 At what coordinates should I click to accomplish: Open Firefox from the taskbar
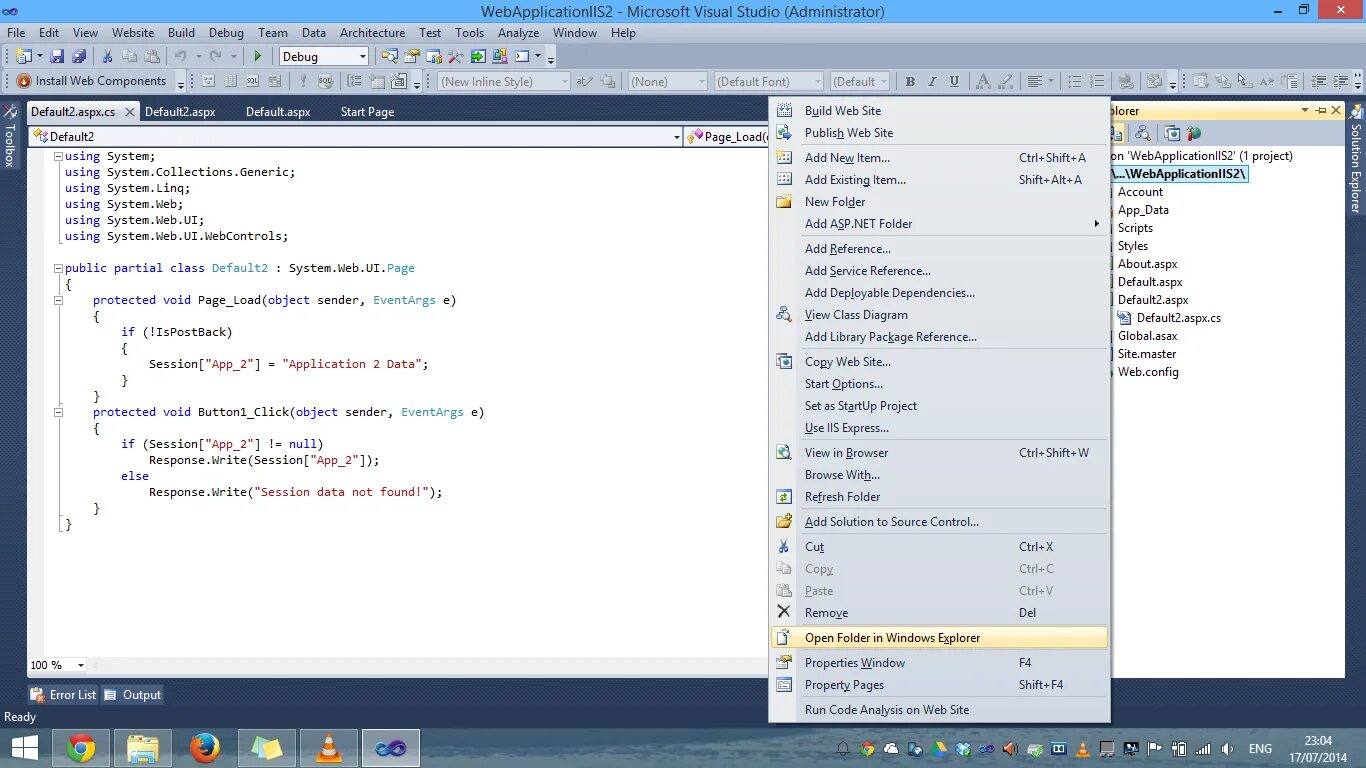[x=205, y=747]
